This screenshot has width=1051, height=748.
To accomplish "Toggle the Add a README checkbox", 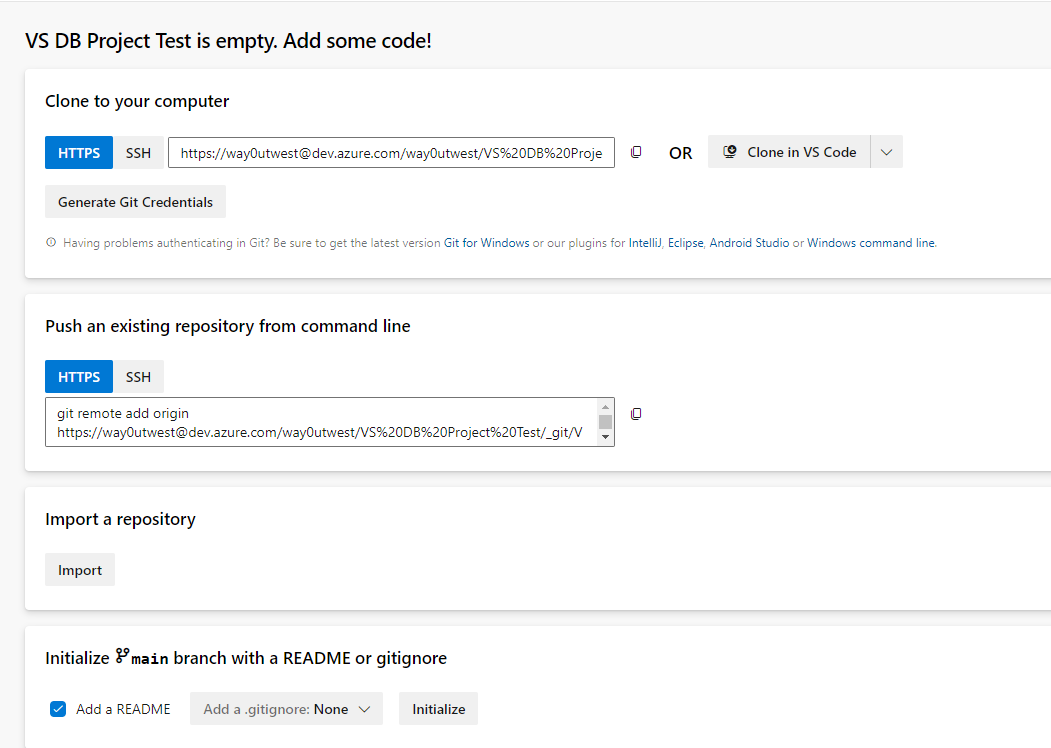I will pos(58,709).
